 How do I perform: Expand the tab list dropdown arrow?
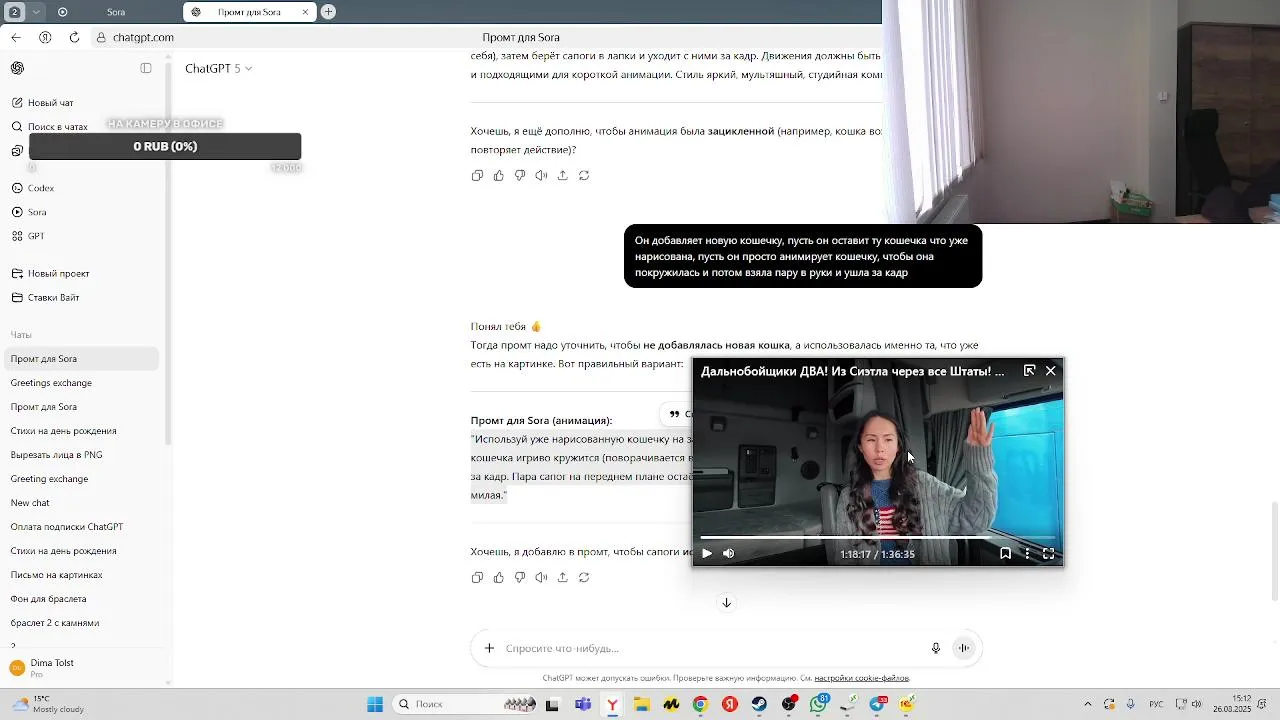point(36,12)
